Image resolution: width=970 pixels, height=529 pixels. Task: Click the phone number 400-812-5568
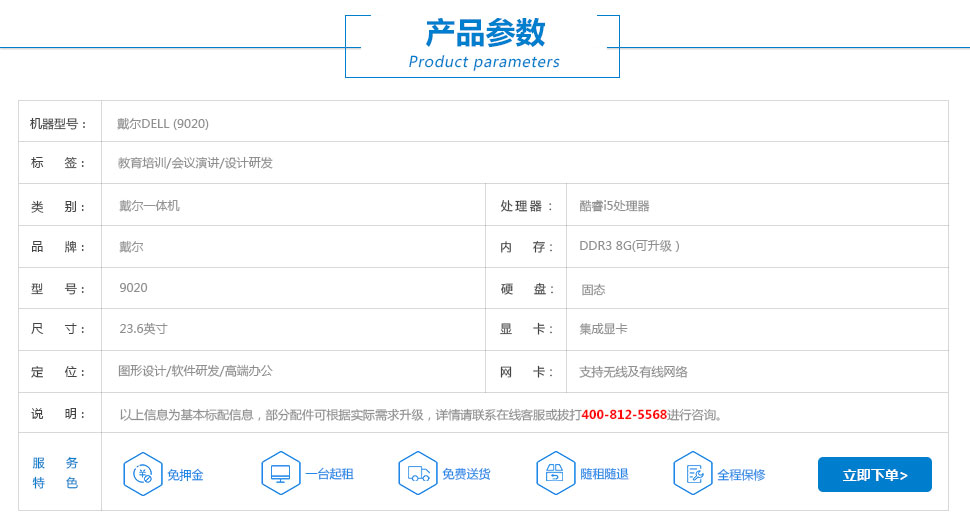pos(624,415)
